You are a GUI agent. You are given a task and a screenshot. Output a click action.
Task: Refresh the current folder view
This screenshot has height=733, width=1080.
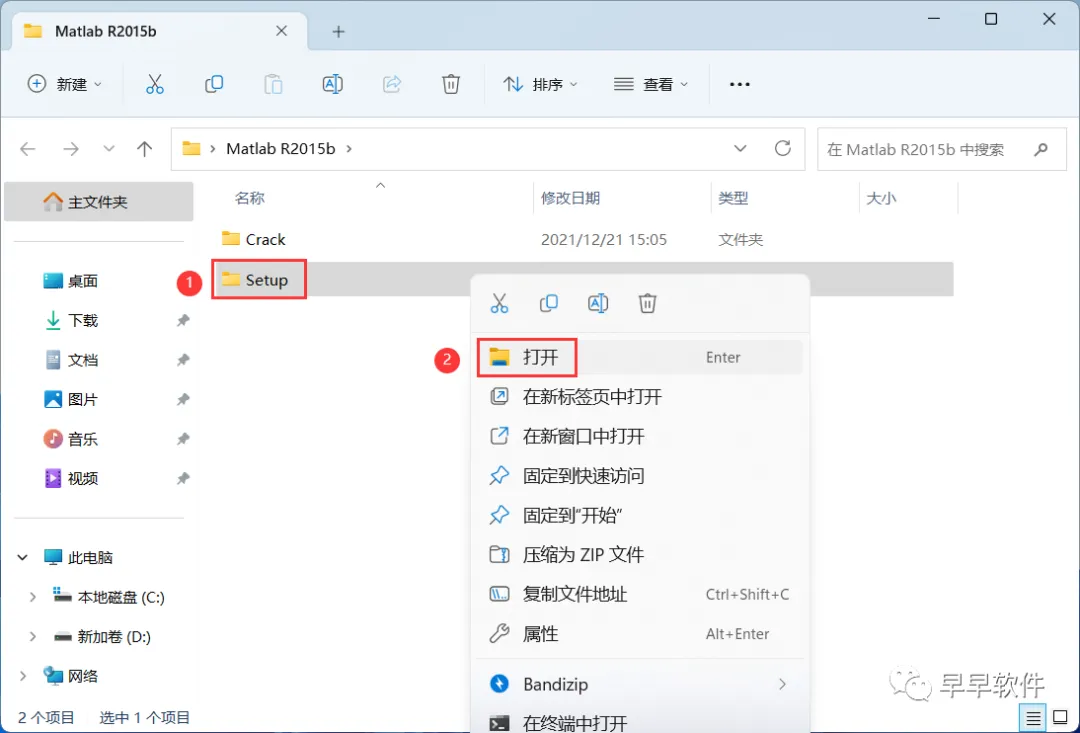tap(782, 148)
